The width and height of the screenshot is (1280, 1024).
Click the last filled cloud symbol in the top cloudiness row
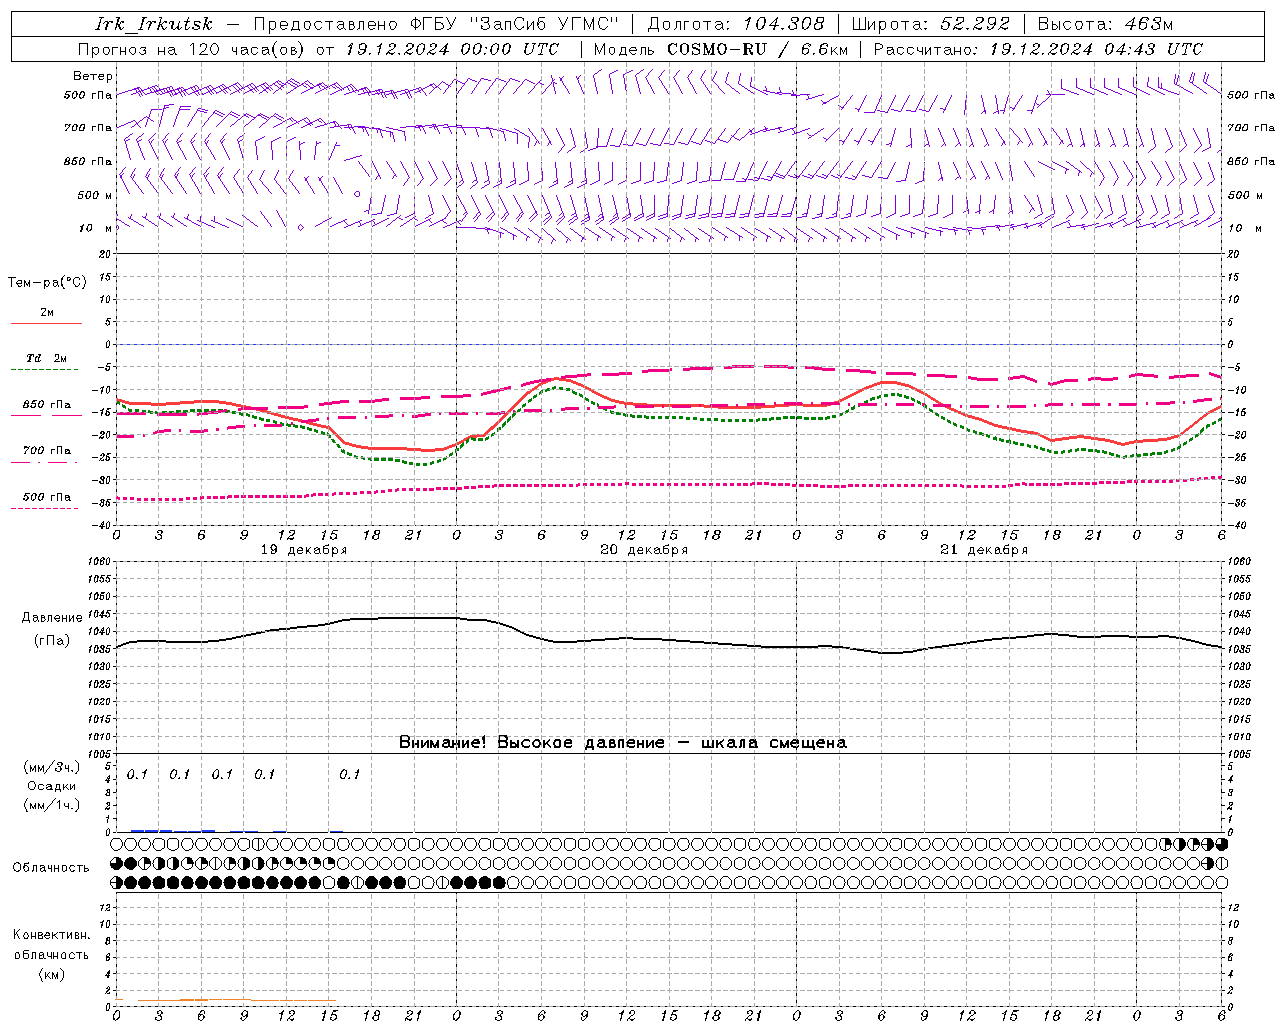coord(1222,845)
